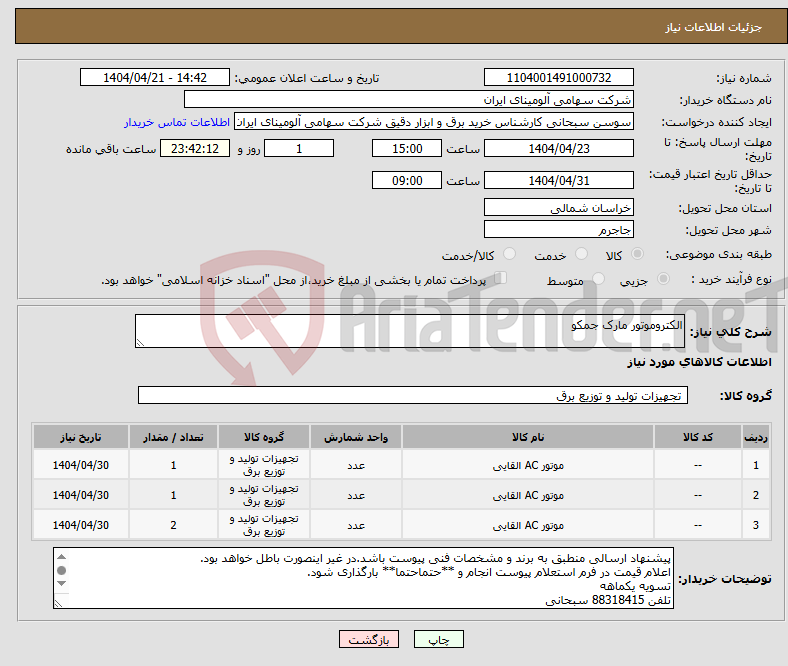This screenshot has width=788, height=666.
Task: Click the date 1404/04/30 in row 2
Action: pos(81,495)
